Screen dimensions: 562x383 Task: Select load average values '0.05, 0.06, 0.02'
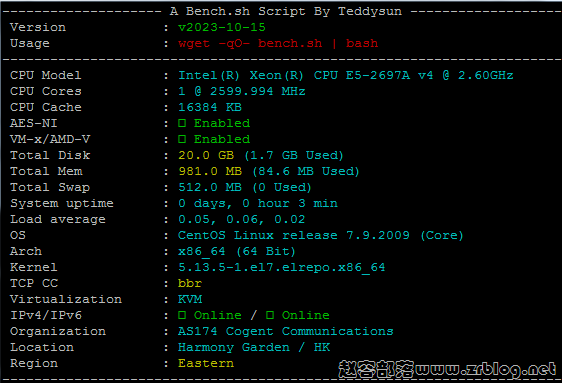point(242,219)
